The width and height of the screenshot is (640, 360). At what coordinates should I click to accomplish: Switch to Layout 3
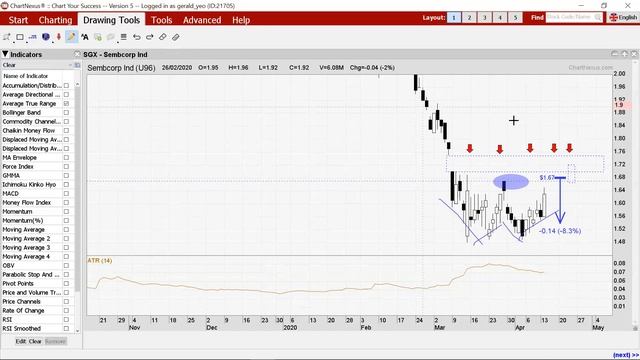pyautogui.click(x=485, y=18)
